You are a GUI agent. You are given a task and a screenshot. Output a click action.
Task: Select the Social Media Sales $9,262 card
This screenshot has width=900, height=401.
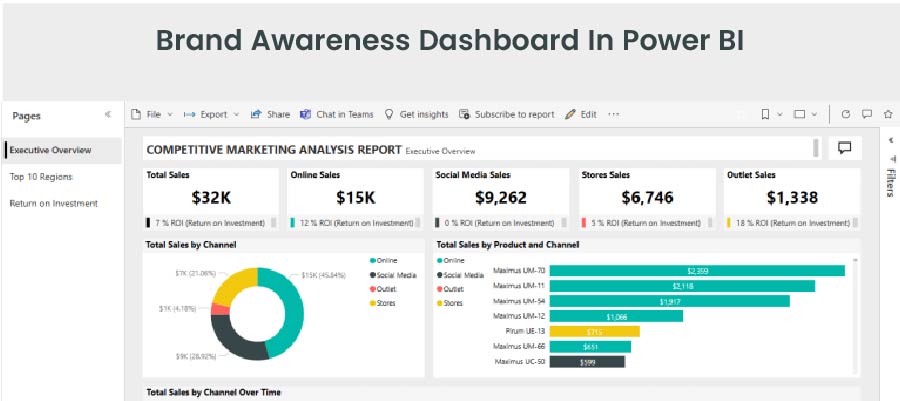pyautogui.click(x=501, y=199)
